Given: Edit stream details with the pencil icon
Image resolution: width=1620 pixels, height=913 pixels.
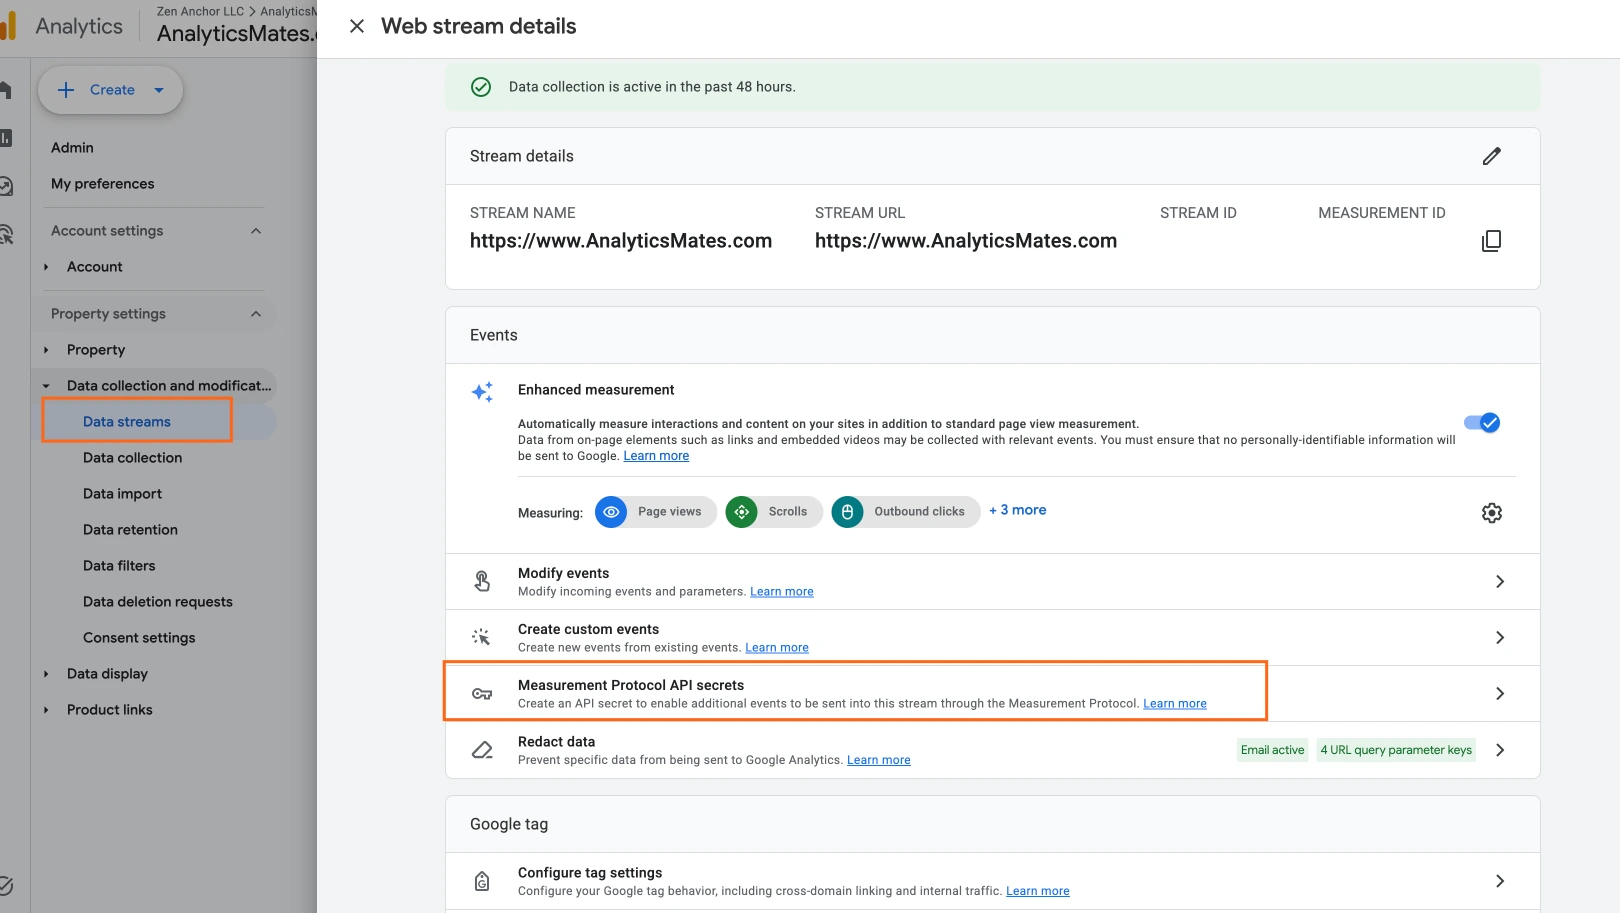Looking at the screenshot, I should (x=1491, y=156).
